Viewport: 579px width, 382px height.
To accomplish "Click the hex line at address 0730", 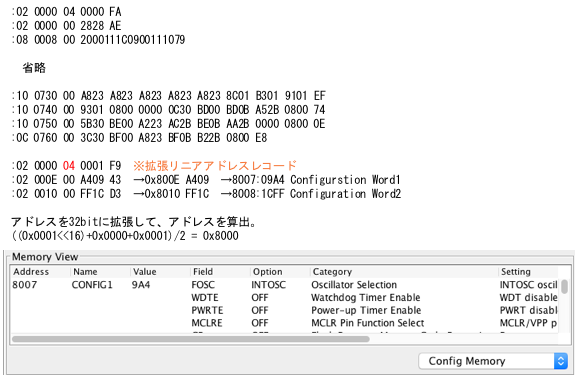I will pos(168,96).
